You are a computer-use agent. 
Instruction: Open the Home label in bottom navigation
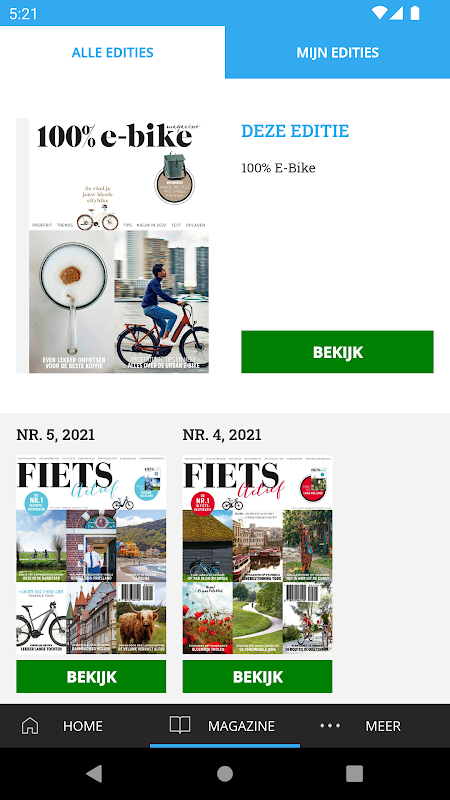pyautogui.click(x=83, y=726)
